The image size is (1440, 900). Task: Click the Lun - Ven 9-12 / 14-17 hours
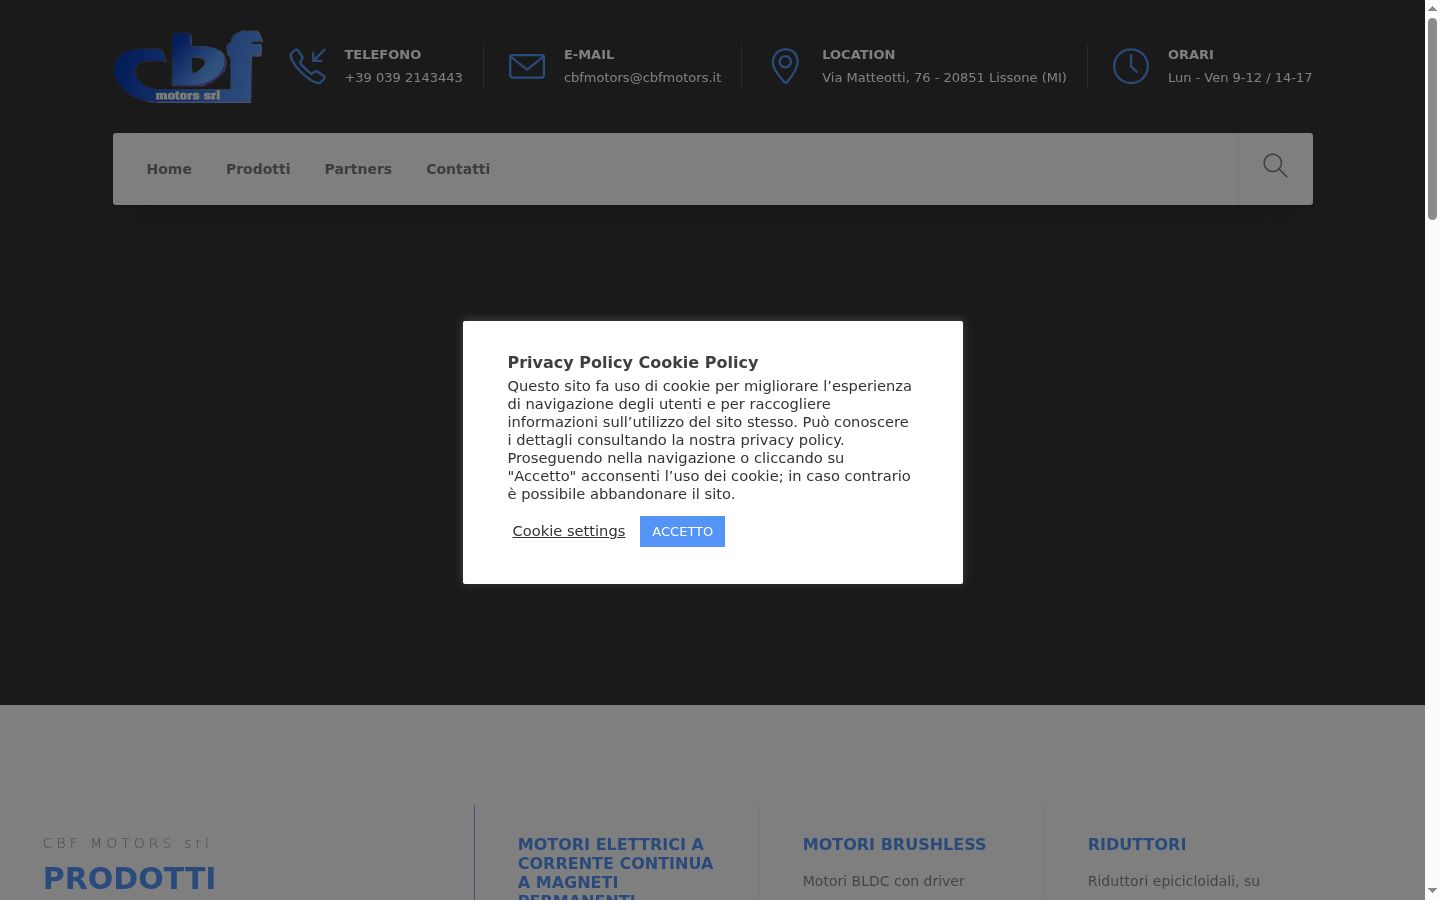(1240, 77)
